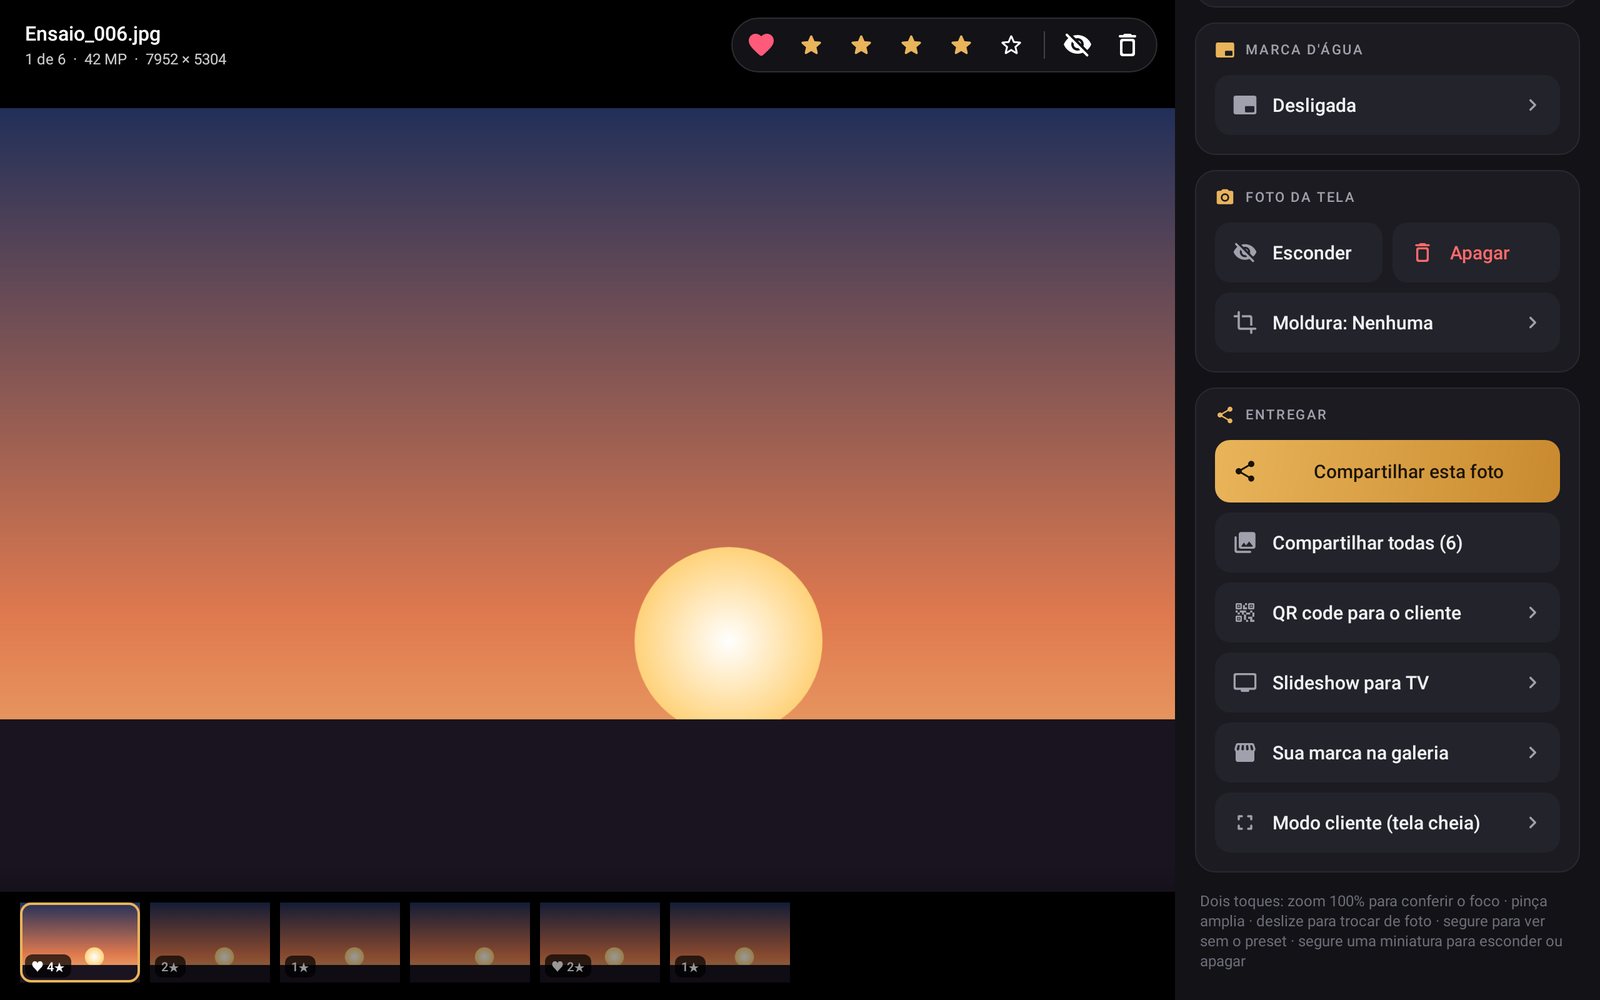The image size is (1600, 1000).
Task: Open Moldura: Nenhuma frame options
Action: tap(1387, 323)
